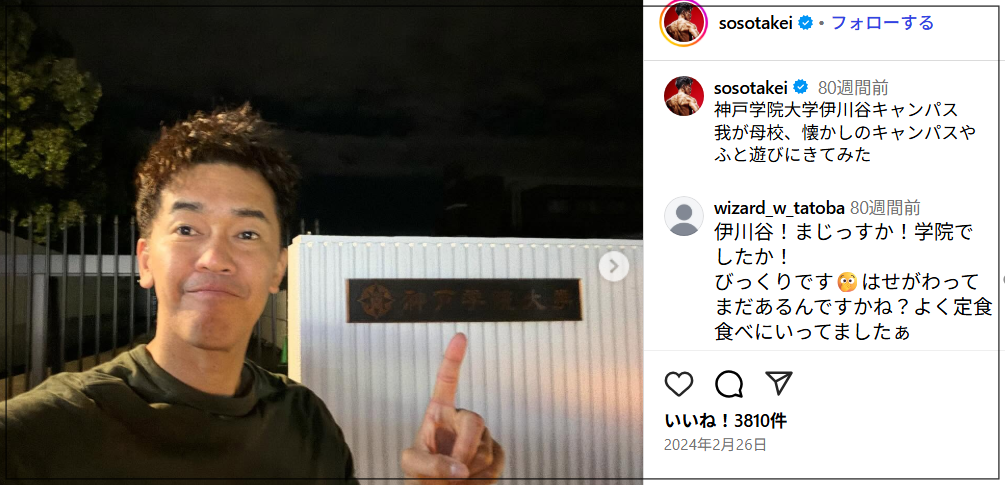Viewport: 1005px width, 485px height.
Task: Open post date 2024年2月26日 permalink
Action: 715,444
